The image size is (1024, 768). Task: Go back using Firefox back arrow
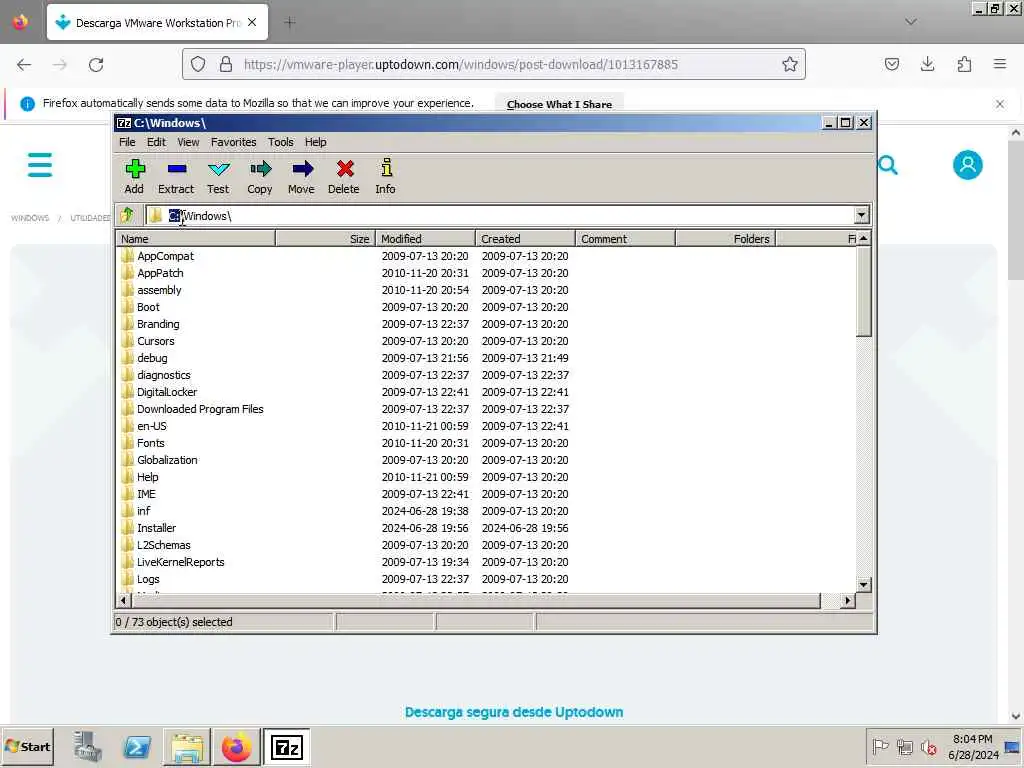(24, 65)
